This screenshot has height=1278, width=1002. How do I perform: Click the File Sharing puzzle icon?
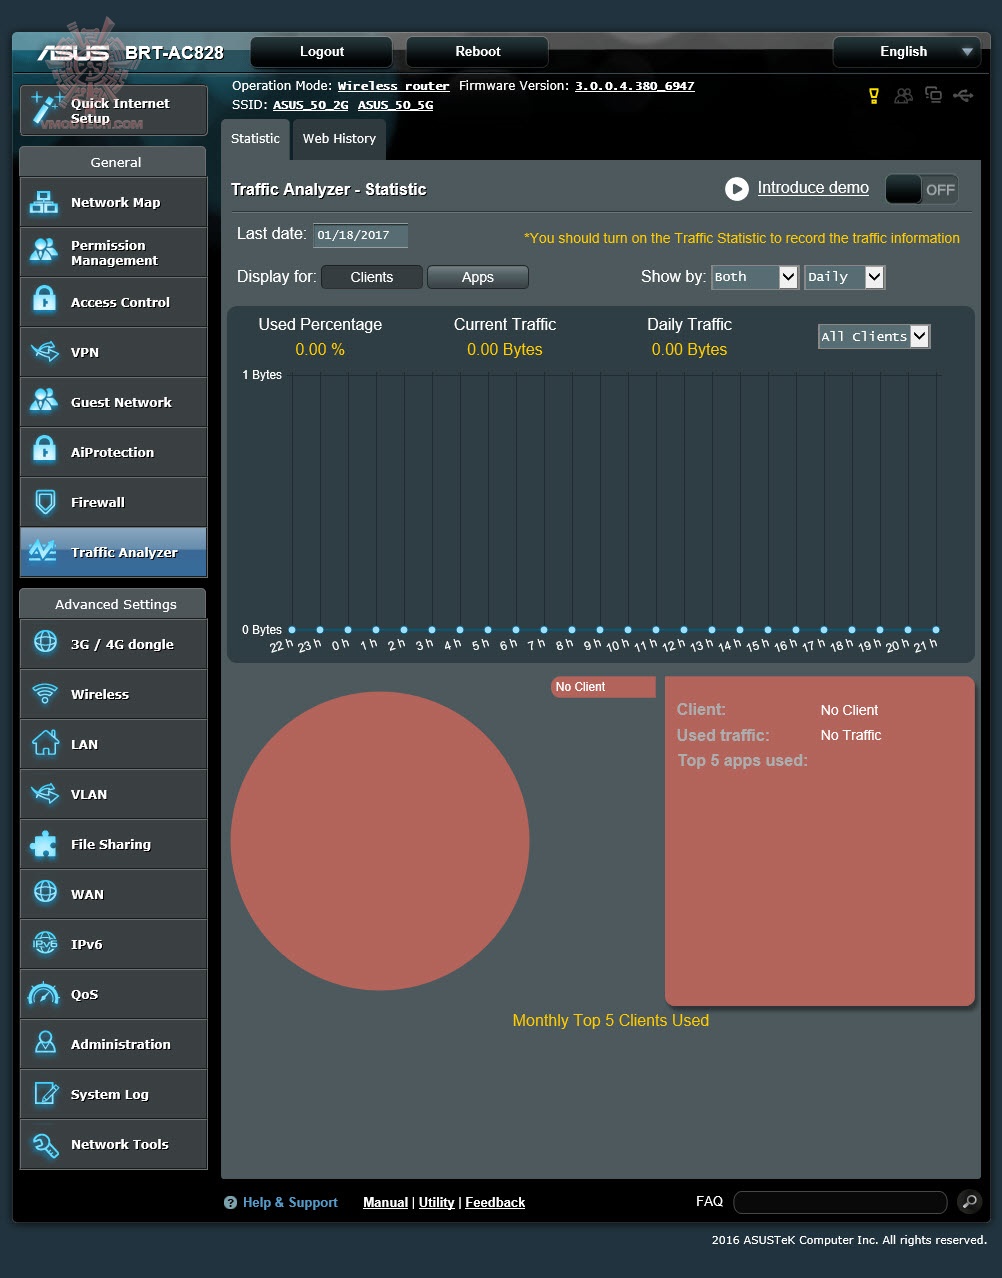[x=44, y=844]
